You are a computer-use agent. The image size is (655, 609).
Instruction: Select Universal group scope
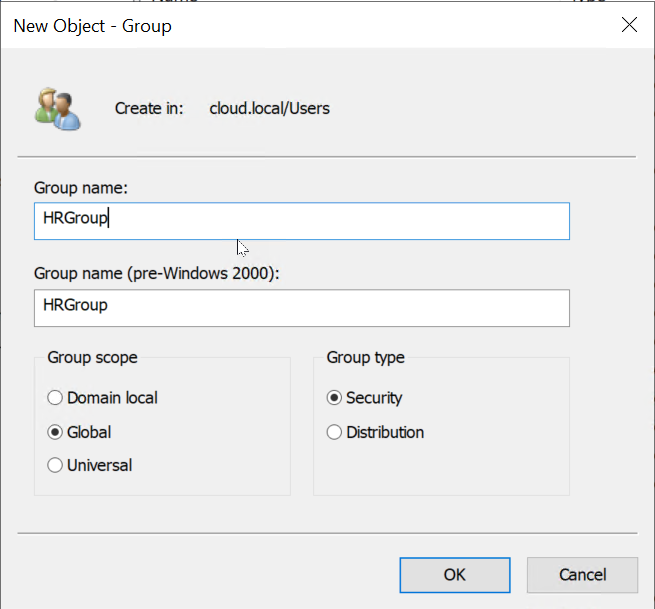click(x=90, y=465)
